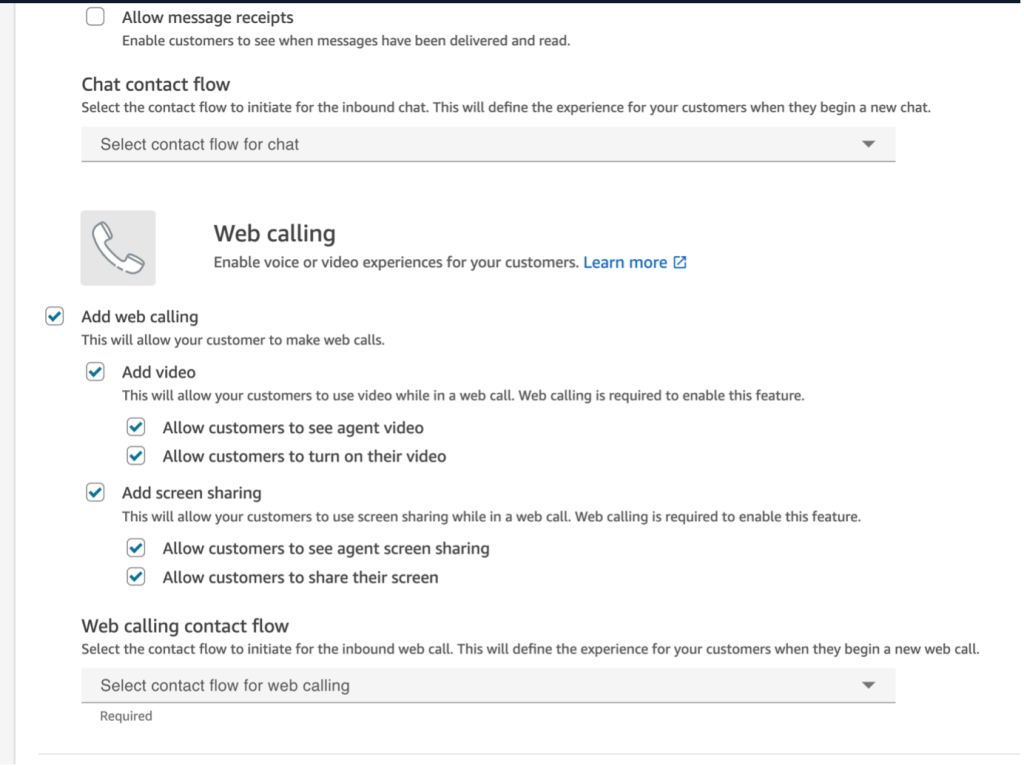1024x766 pixels.
Task: Click the external link icon beside Learn more
Action: pos(680,263)
